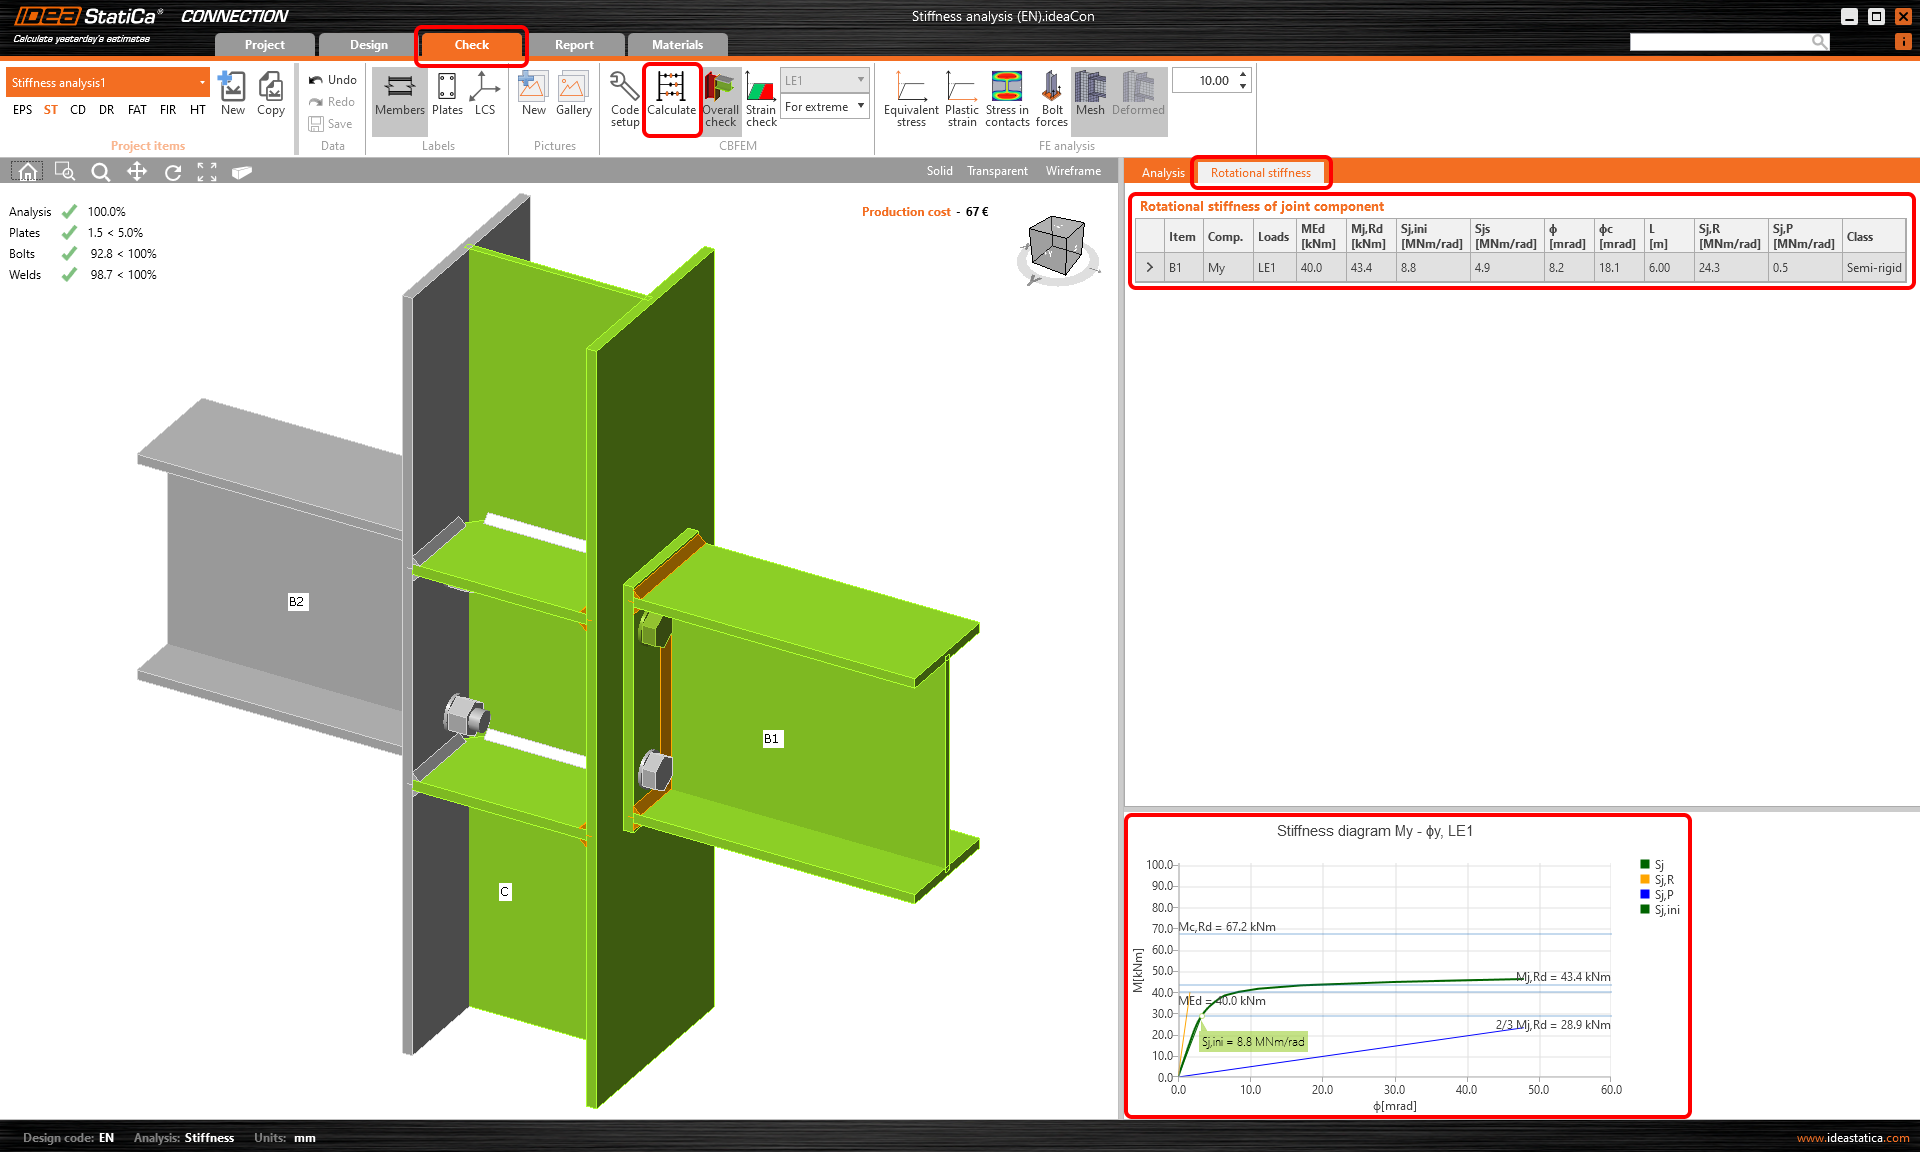This screenshot has width=1920, height=1152.
Task: Expand the B1 stiffness table row
Action: point(1150,268)
